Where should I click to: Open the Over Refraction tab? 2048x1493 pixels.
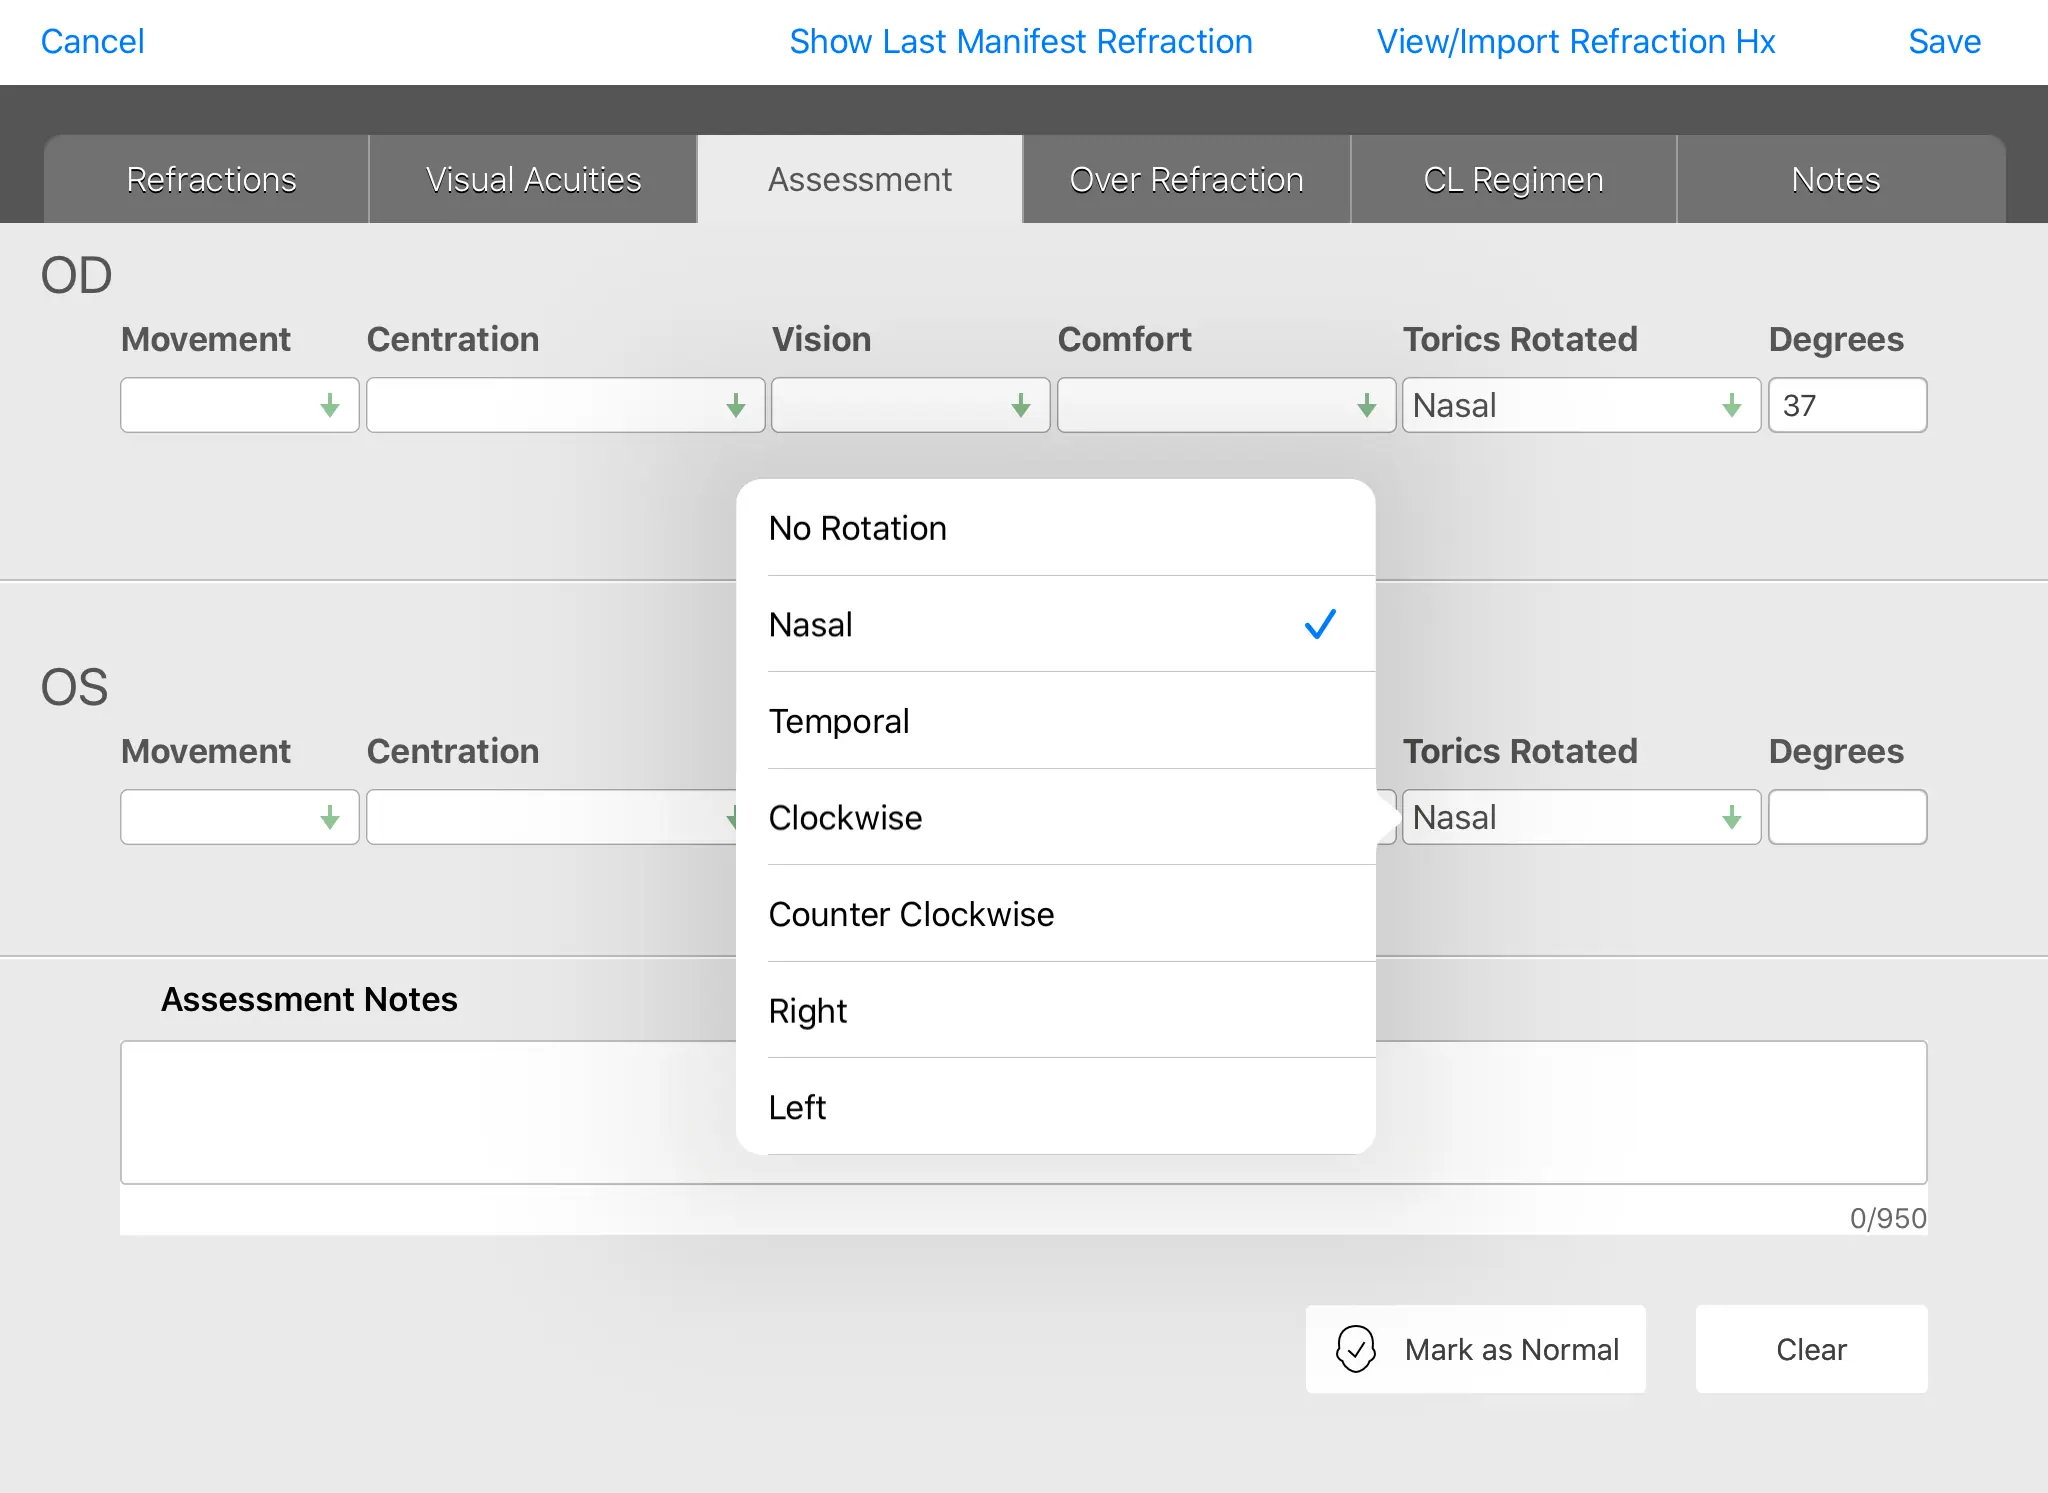coord(1187,179)
